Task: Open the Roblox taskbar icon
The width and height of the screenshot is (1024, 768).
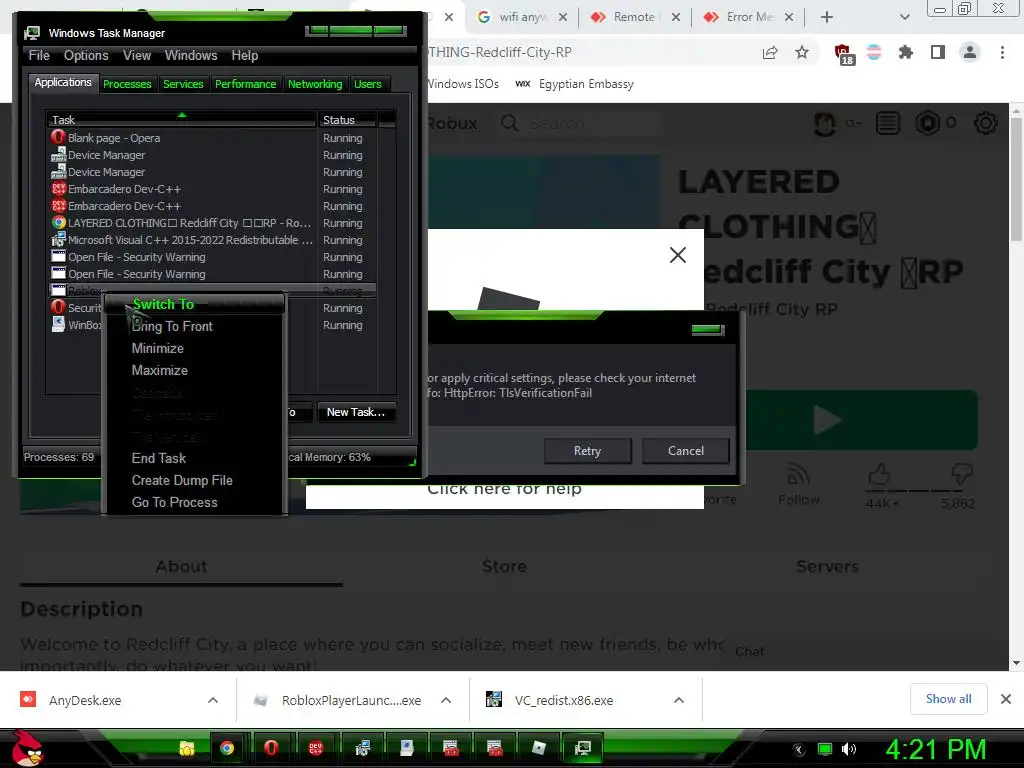Action: [x=539, y=748]
